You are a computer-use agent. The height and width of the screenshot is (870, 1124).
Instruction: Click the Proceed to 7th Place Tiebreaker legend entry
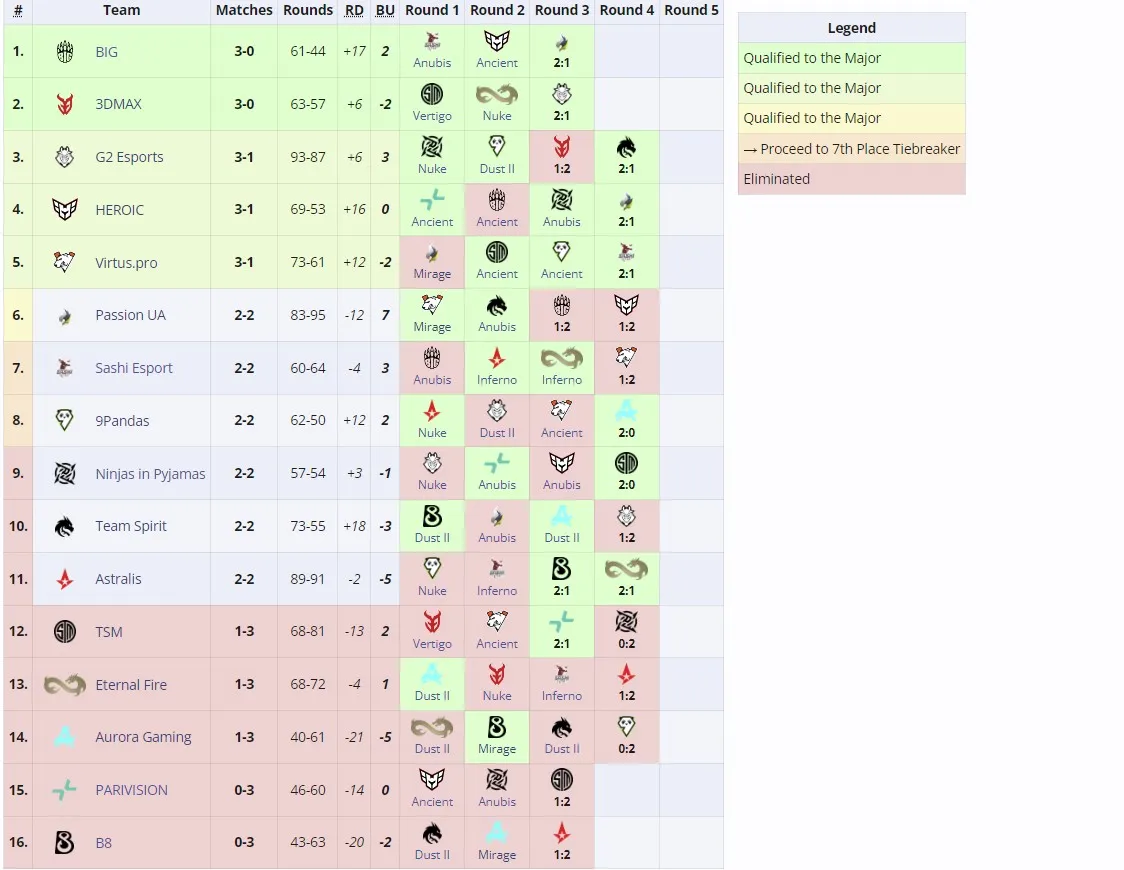pyautogui.click(x=852, y=148)
